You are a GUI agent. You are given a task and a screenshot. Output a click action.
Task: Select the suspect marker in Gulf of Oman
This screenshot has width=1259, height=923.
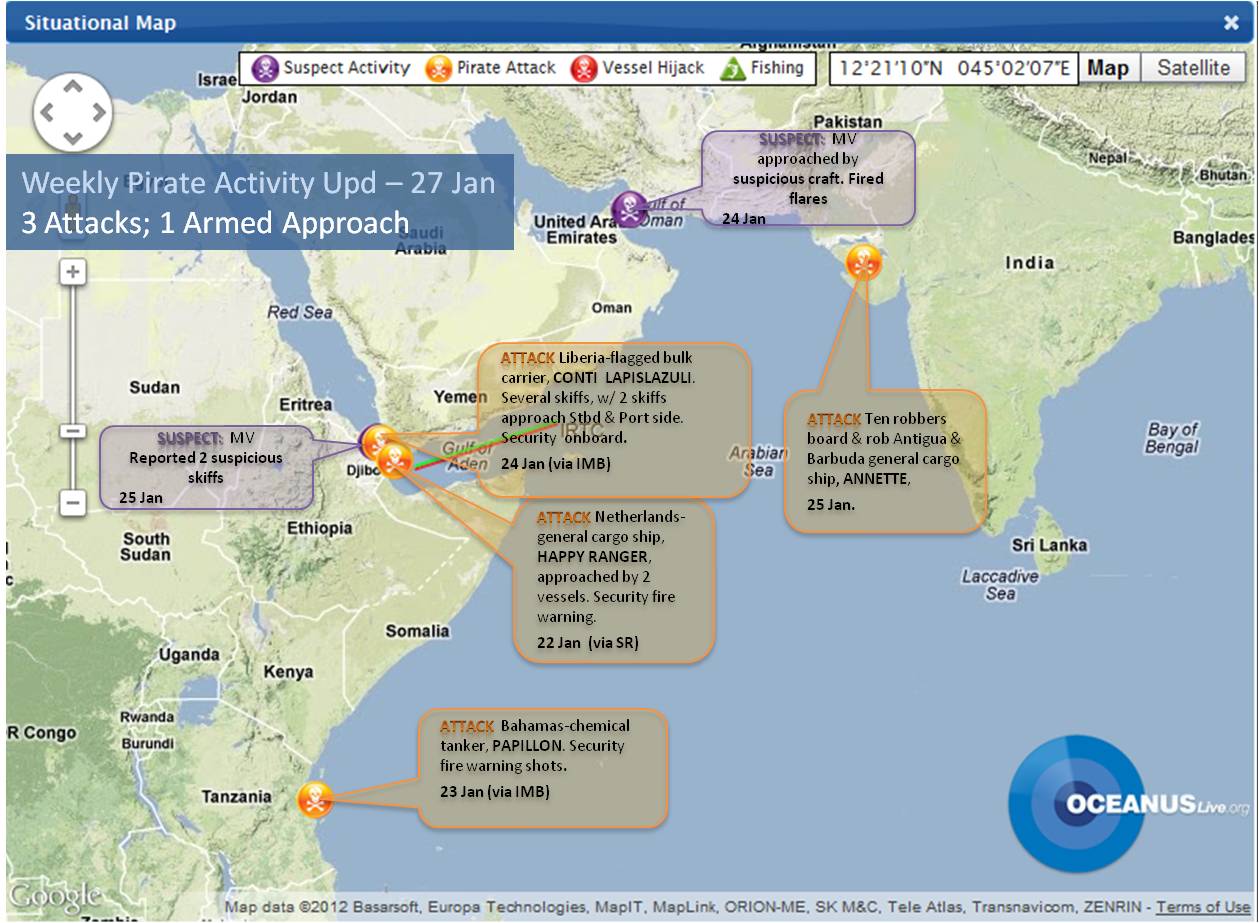tap(630, 209)
